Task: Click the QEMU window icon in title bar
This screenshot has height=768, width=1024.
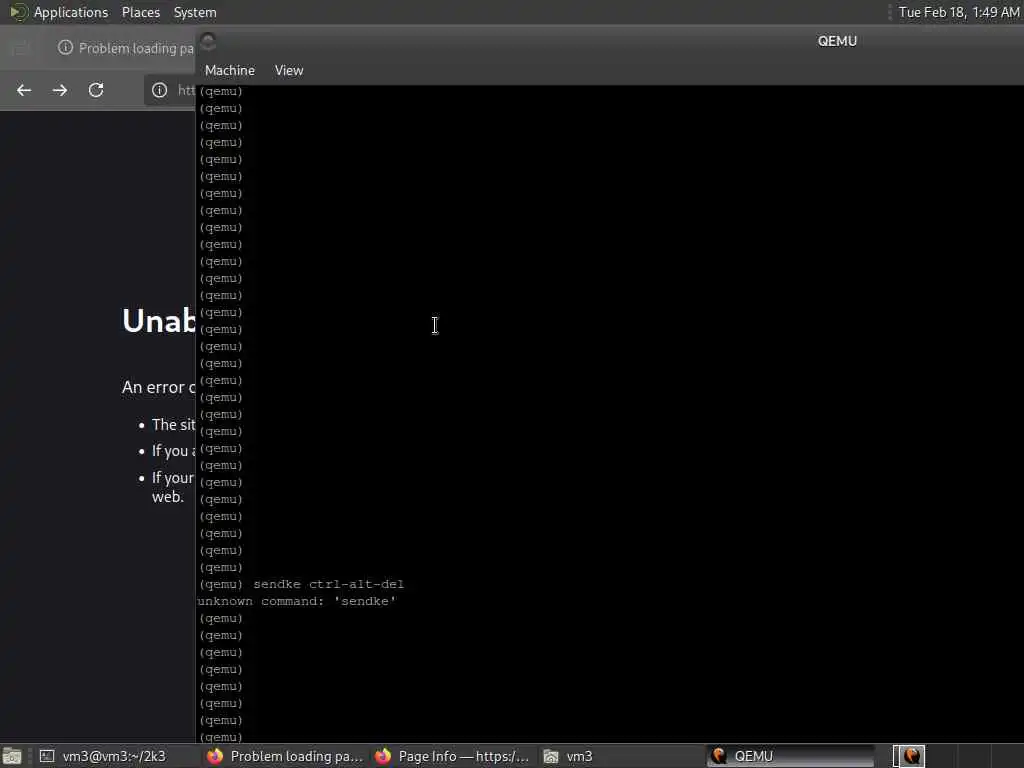Action: point(208,42)
